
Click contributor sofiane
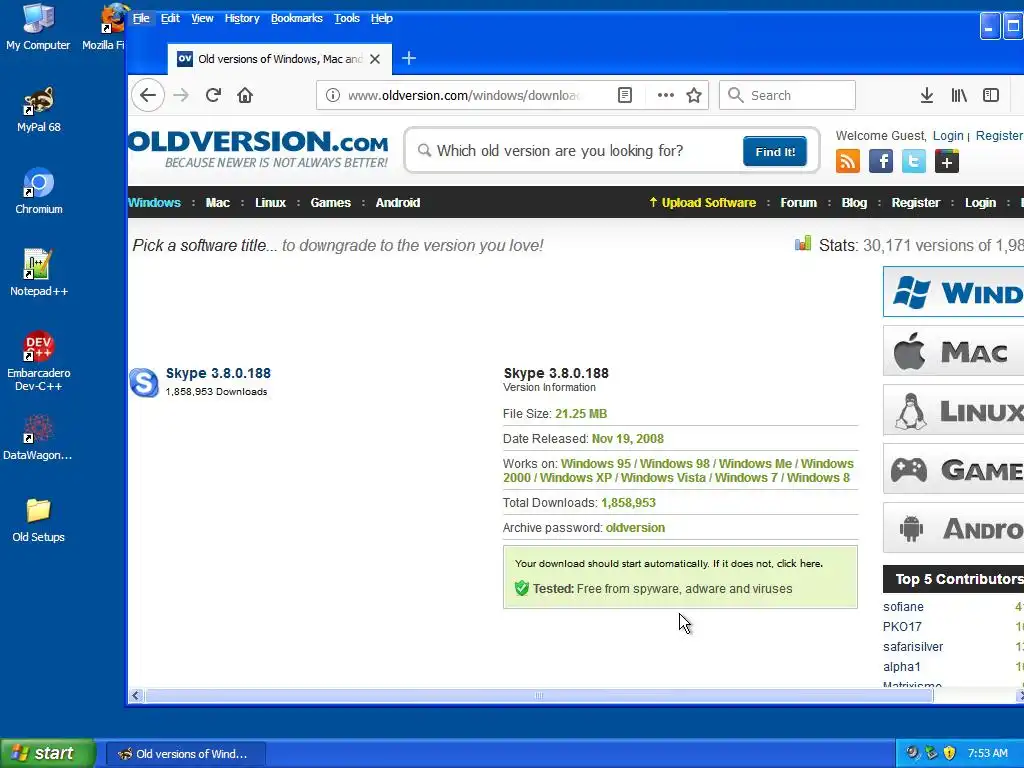point(903,607)
